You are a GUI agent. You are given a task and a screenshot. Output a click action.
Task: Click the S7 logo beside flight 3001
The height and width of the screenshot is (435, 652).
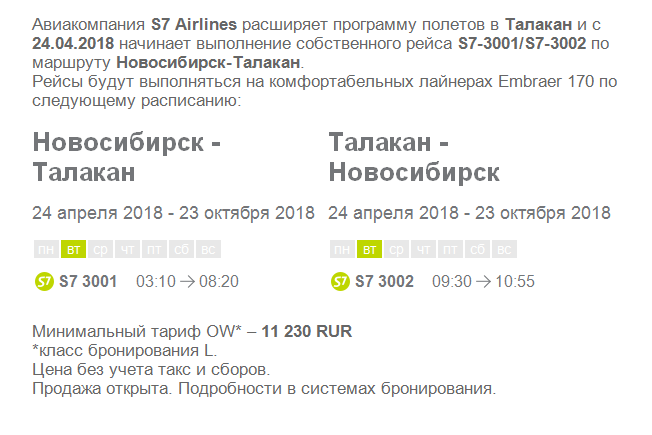pos(44,282)
